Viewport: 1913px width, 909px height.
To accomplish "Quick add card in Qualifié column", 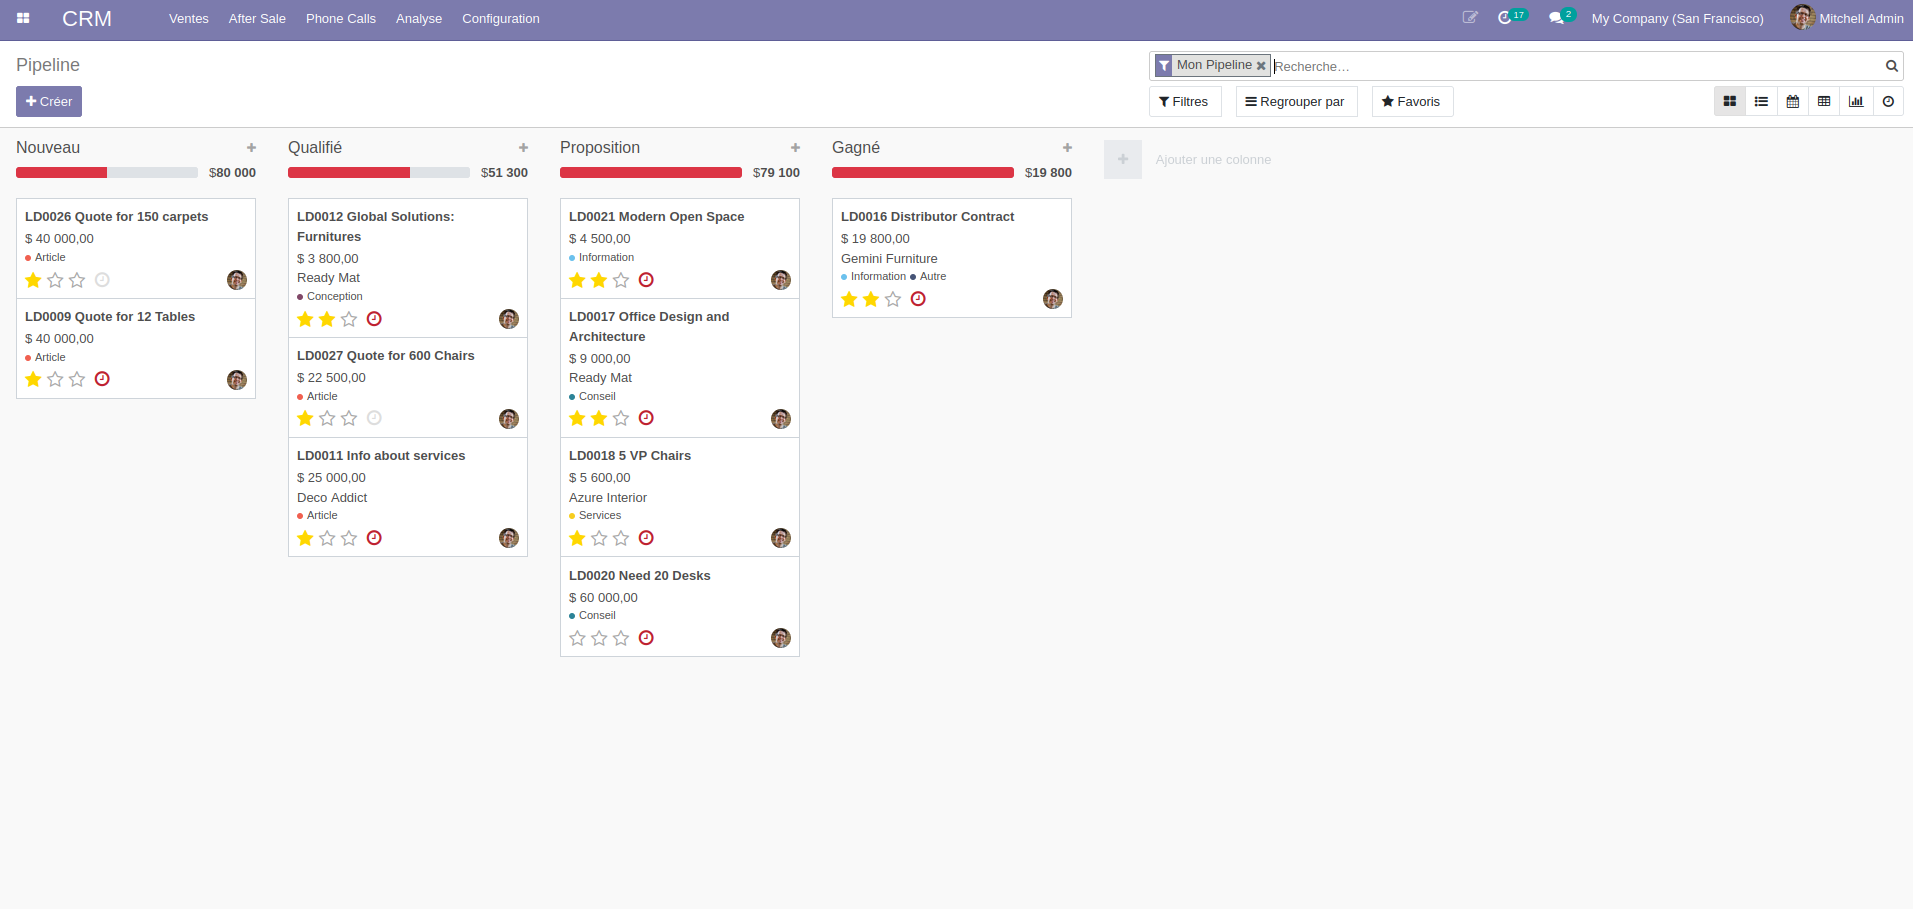I will coord(523,147).
